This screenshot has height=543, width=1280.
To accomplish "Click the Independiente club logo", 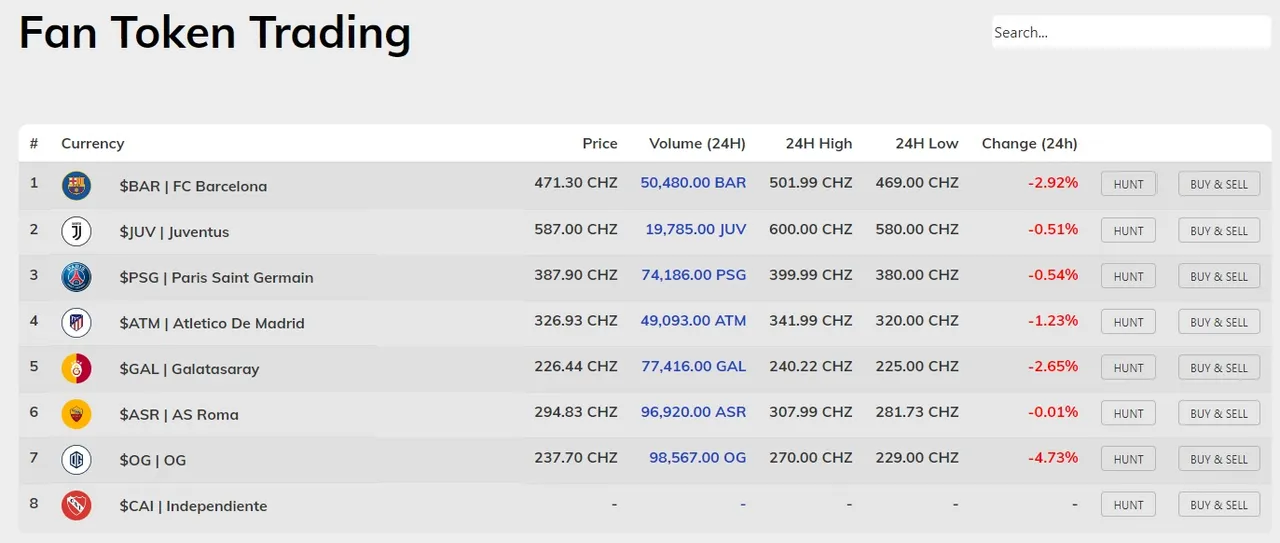I will 76,505.
